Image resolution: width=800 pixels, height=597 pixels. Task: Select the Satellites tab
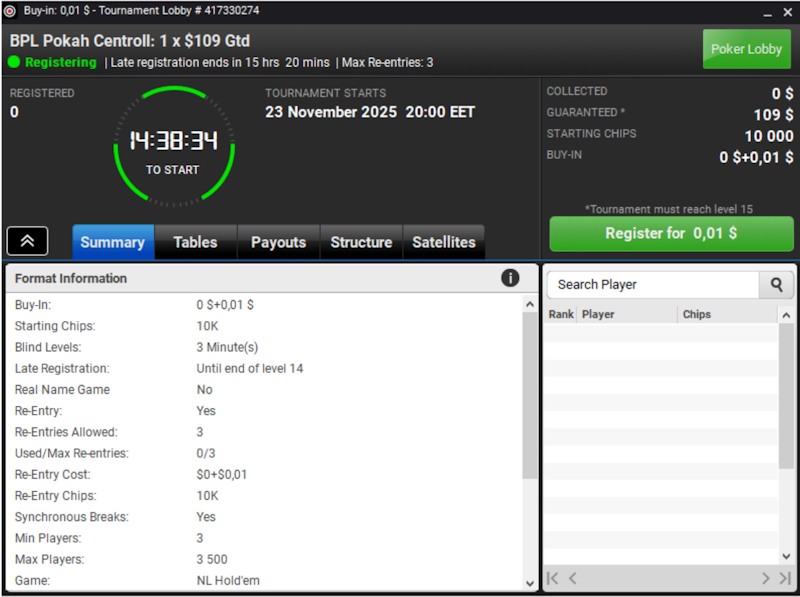click(444, 242)
